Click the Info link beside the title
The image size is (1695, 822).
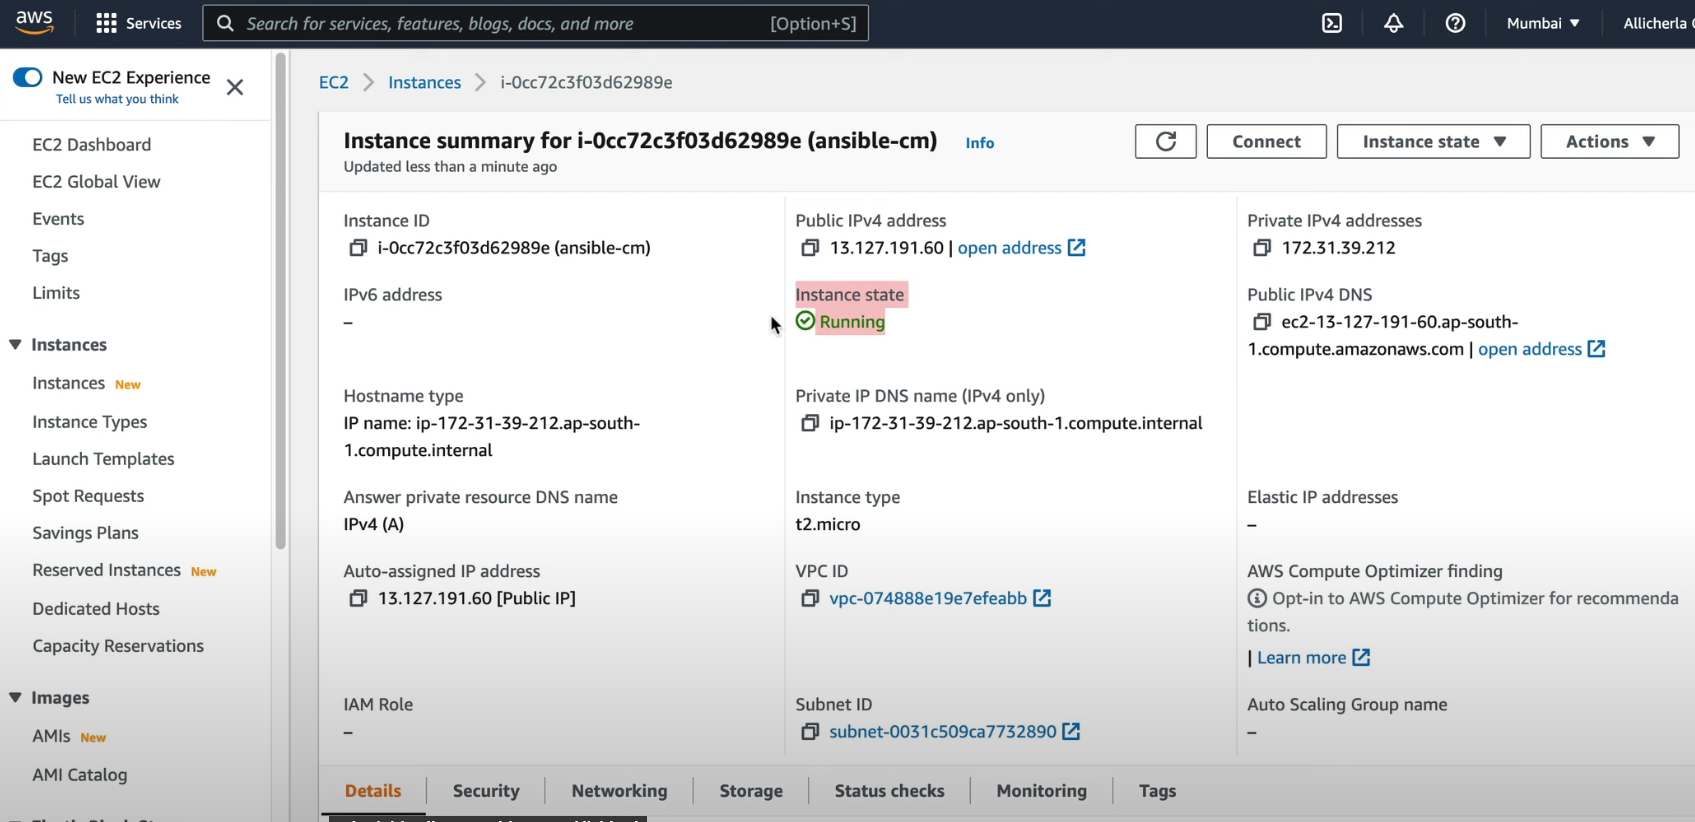tap(980, 143)
